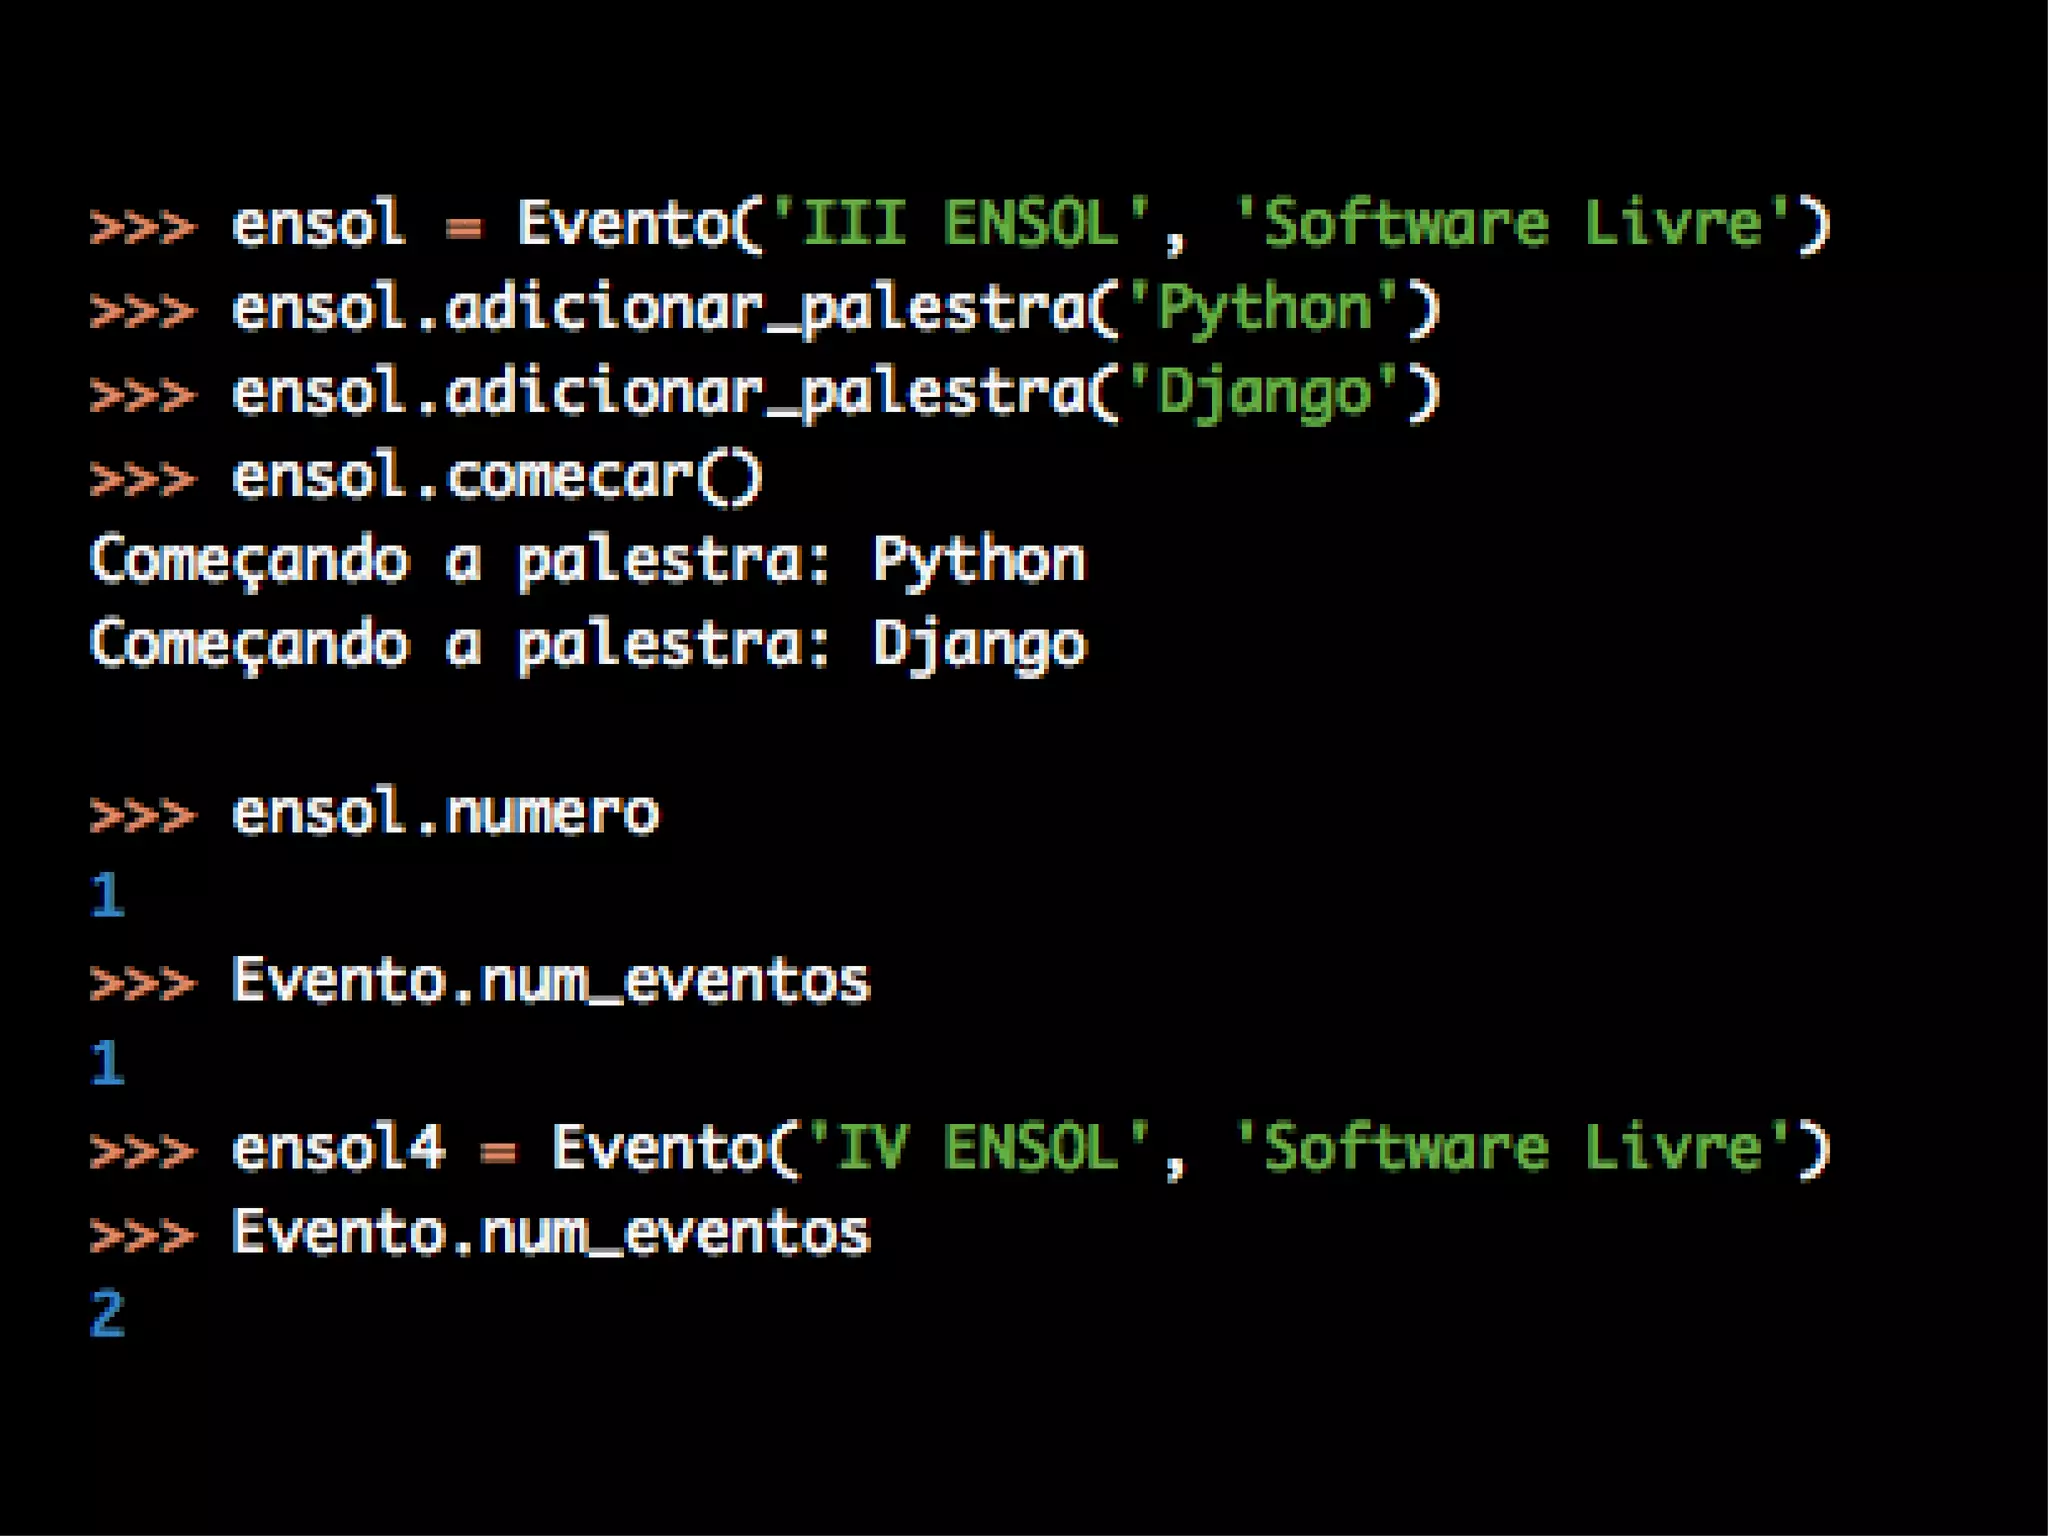Click the ensol.comecar() call
Image resolution: width=2048 pixels, height=1536 pixels.
point(497,476)
